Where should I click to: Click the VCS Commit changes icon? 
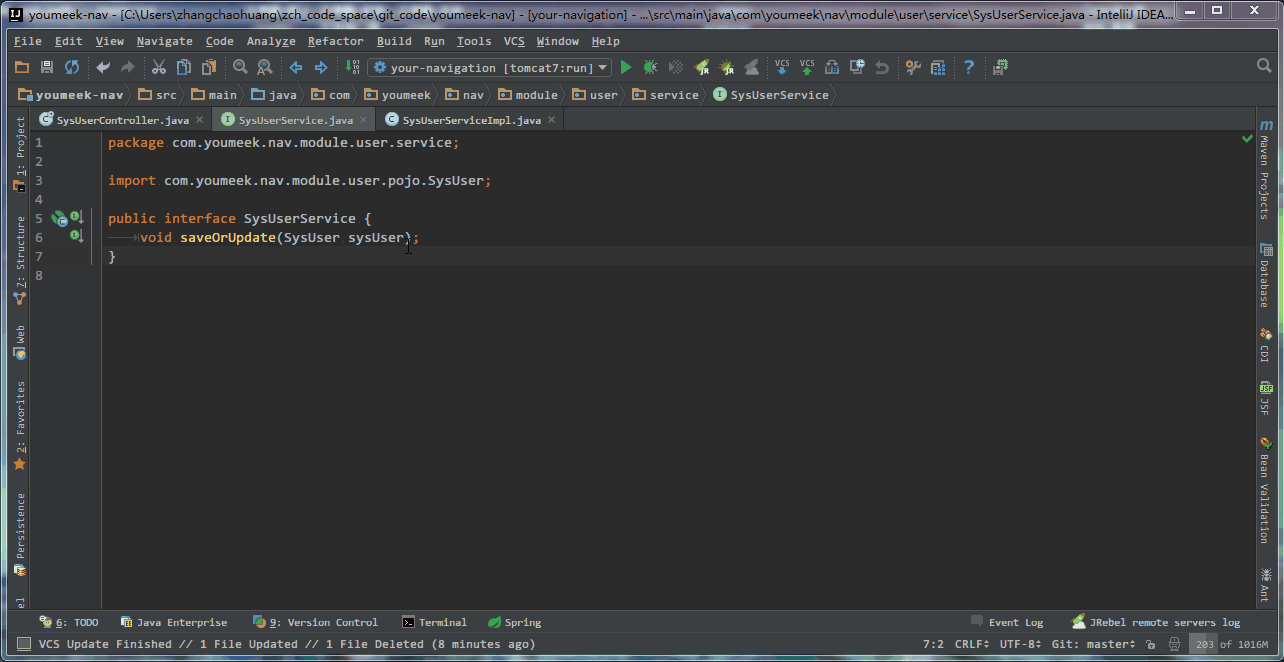tap(807, 67)
